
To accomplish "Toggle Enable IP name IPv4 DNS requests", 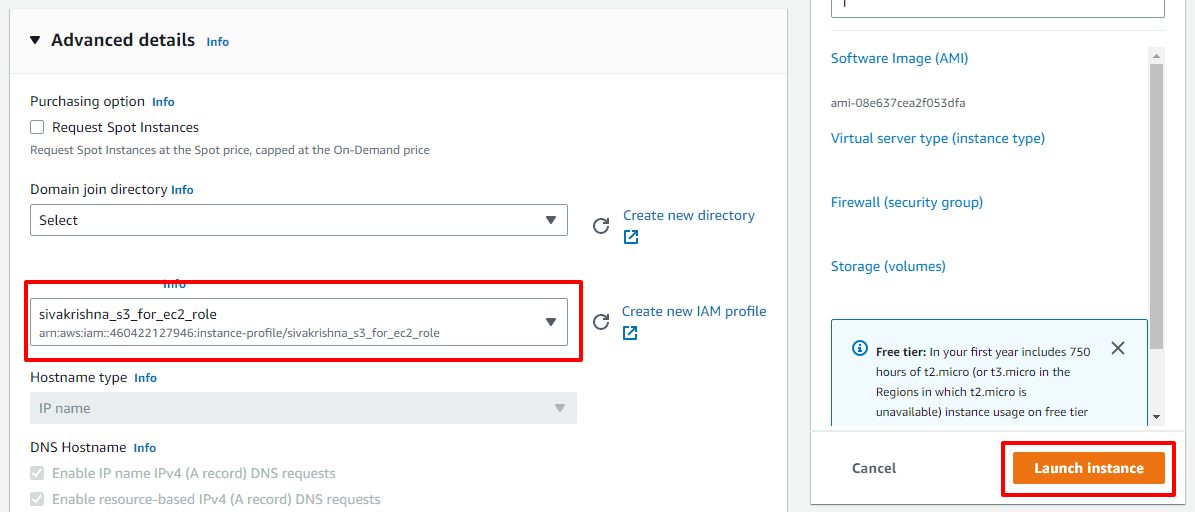I will point(38,473).
